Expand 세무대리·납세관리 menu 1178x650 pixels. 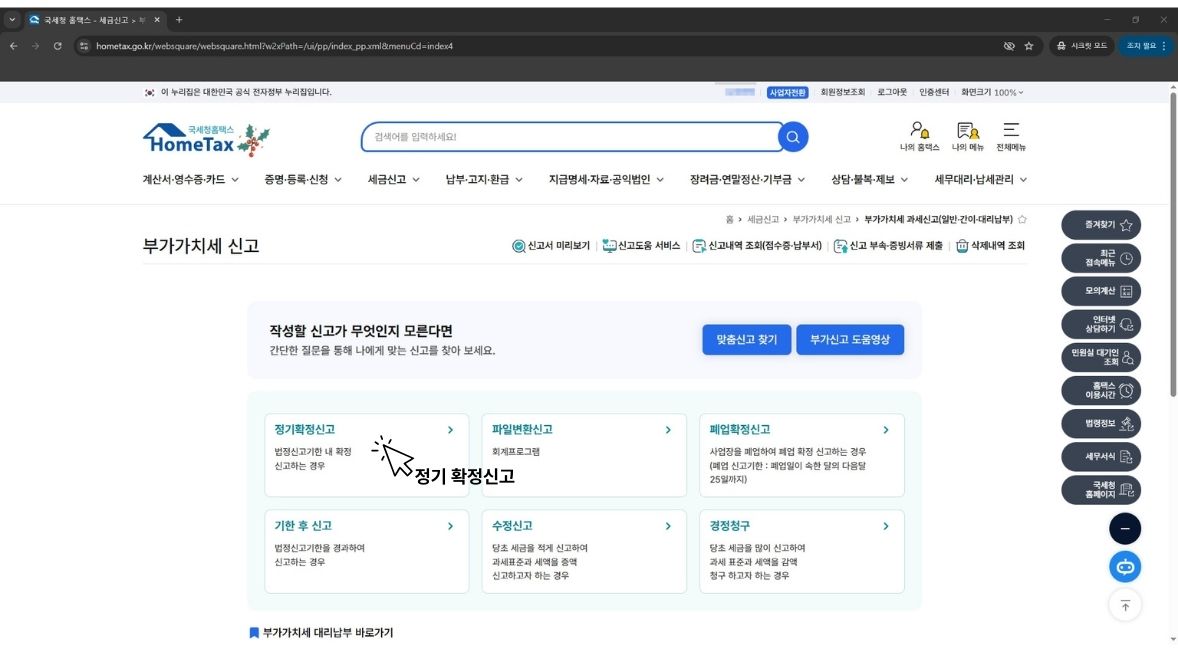[x=980, y=180]
